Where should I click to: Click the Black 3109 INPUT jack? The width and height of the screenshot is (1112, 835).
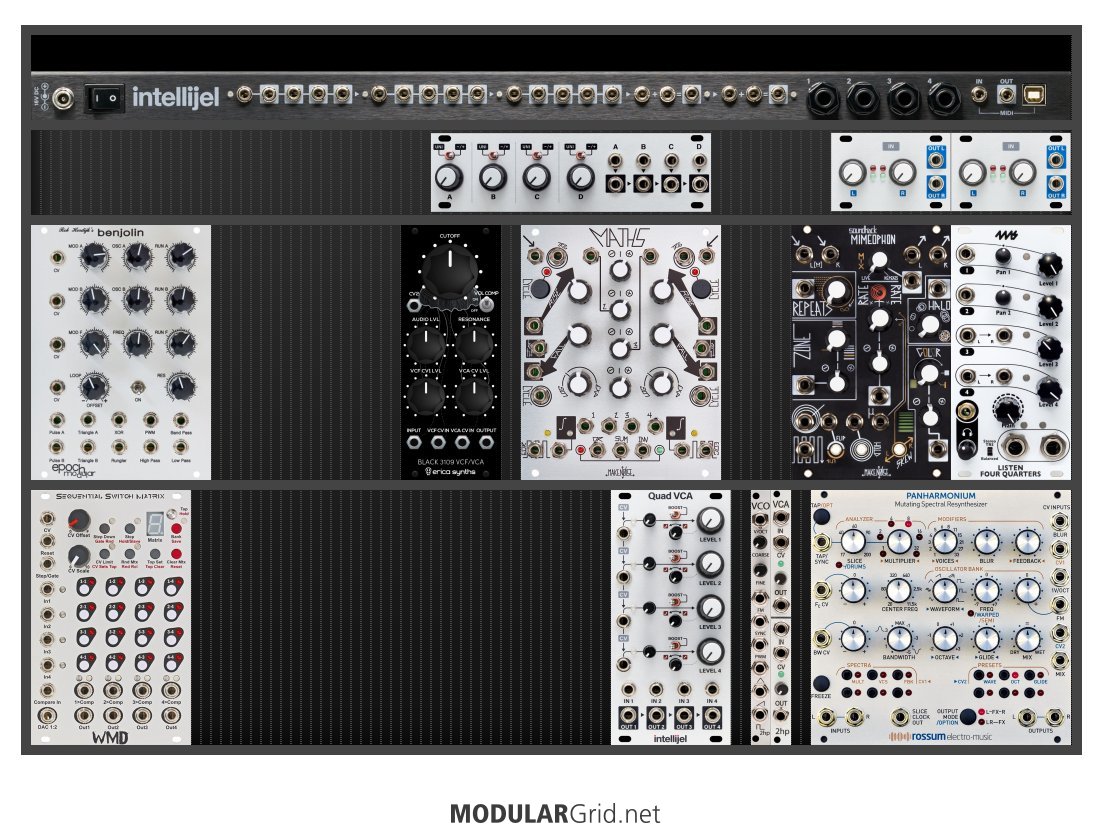pyautogui.click(x=413, y=443)
